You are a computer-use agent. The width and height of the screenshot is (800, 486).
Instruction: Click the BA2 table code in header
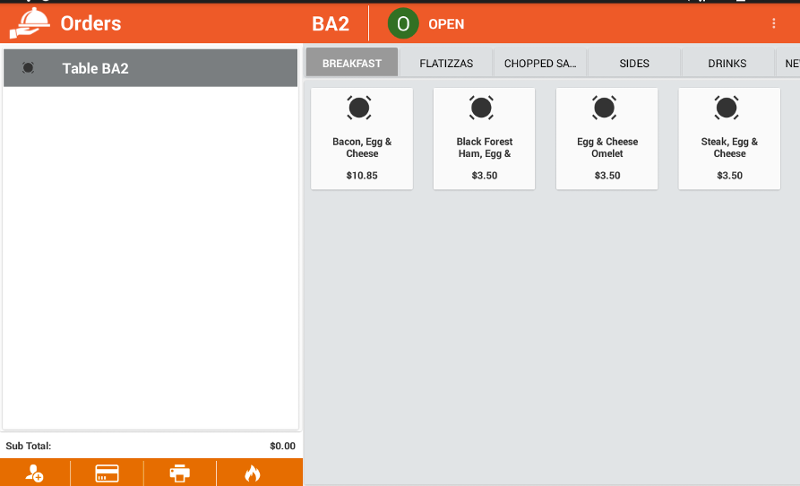tap(331, 24)
